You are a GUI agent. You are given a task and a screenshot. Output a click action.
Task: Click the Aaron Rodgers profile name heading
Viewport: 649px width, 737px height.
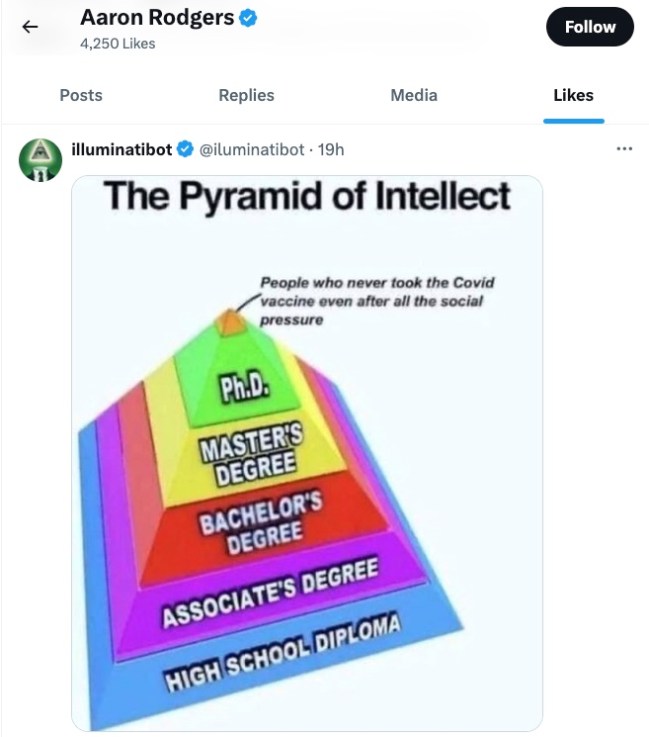[157, 18]
